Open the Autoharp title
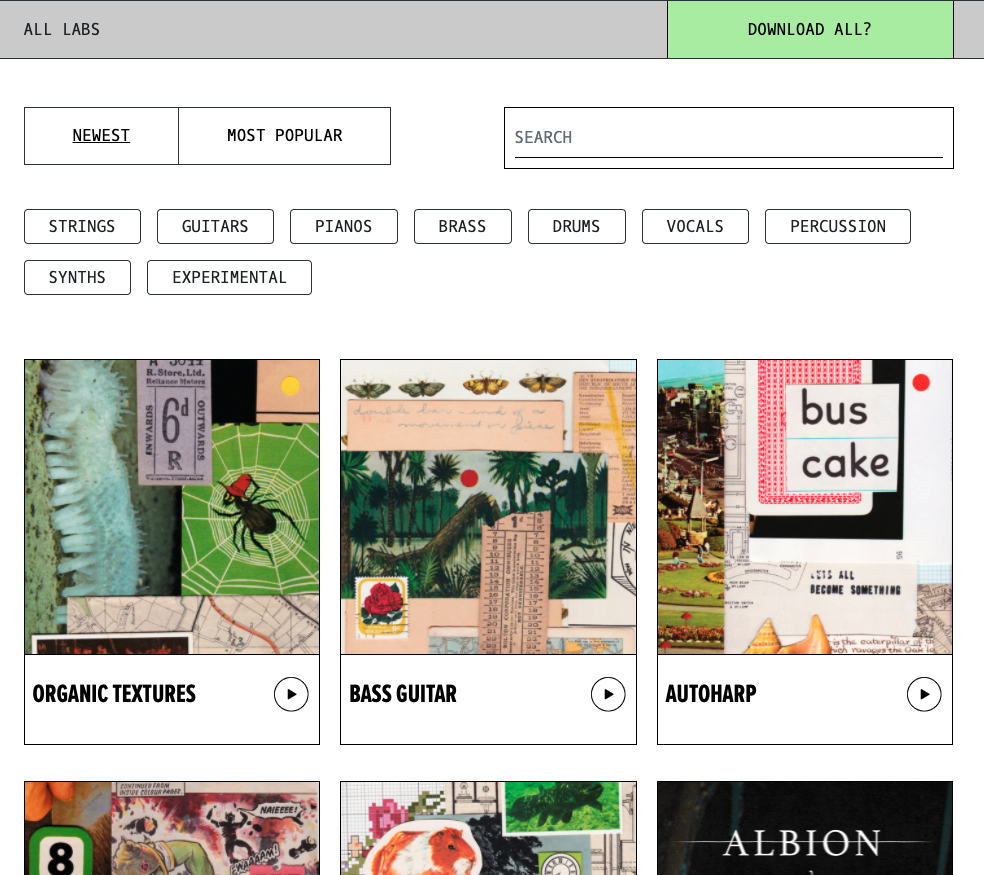The image size is (984, 875). (x=710, y=694)
